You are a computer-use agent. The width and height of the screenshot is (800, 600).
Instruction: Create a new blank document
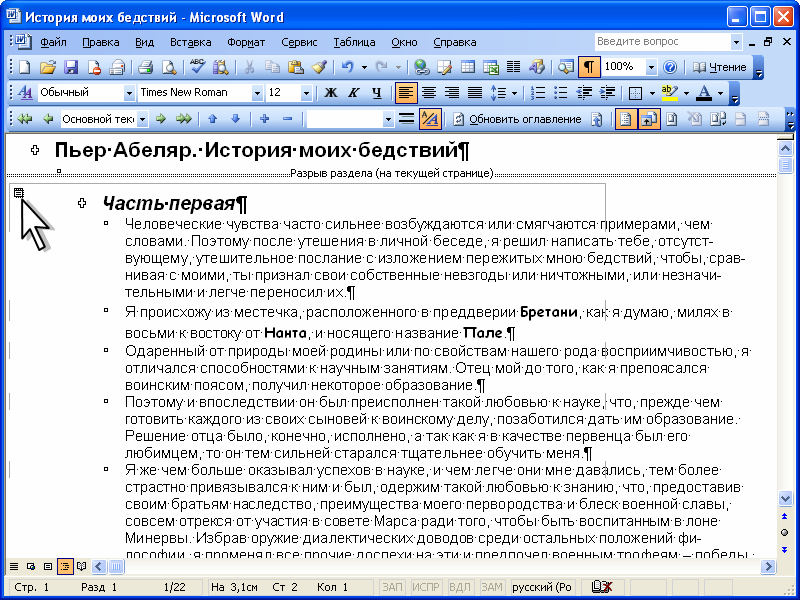pos(24,67)
